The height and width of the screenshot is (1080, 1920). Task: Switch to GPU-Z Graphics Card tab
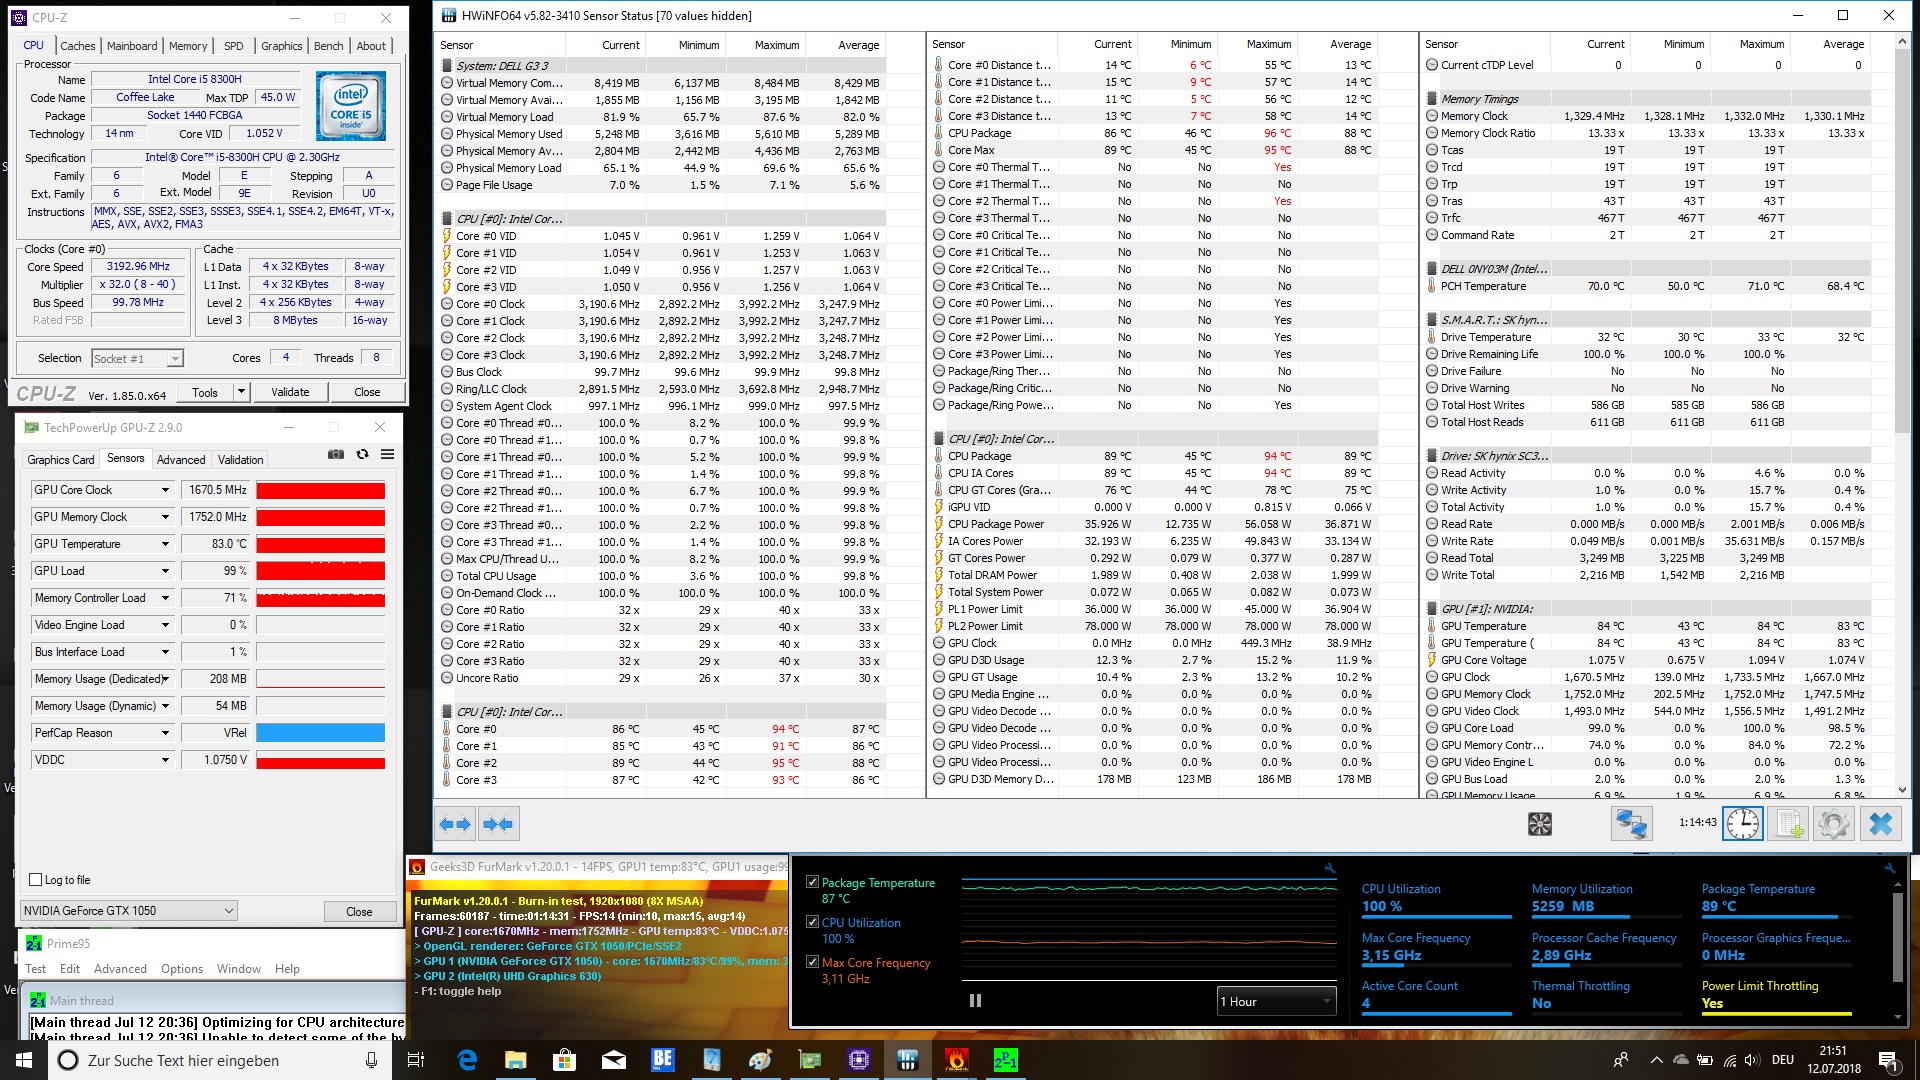pos(61,460)
